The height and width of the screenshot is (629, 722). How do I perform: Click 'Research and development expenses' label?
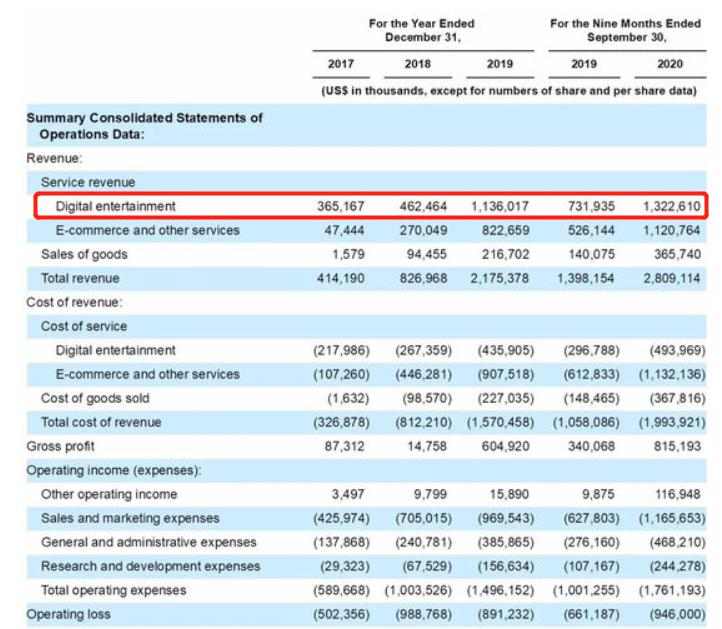pyautogui.click(x=151, y=566)
